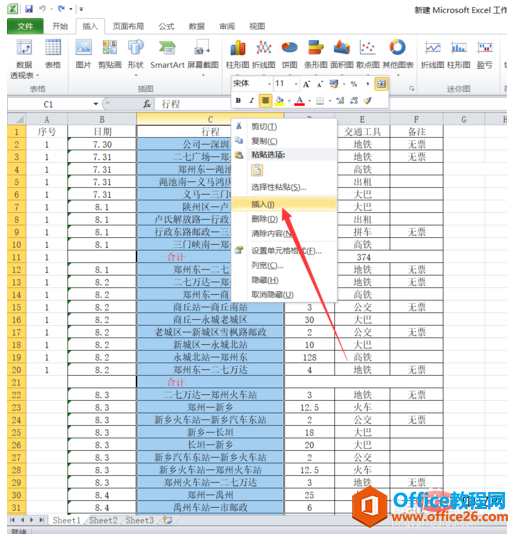
Task: Click the fx insert function icon
Action: tap(147, 104)
